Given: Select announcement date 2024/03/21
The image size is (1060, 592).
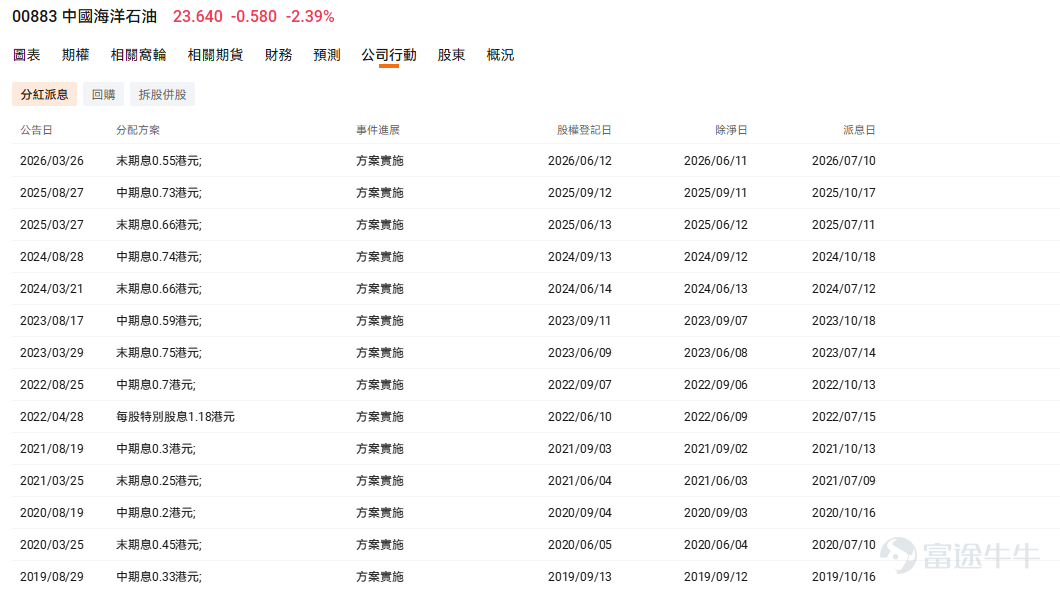Looking at the screenshot, I should tap(52, 289).
